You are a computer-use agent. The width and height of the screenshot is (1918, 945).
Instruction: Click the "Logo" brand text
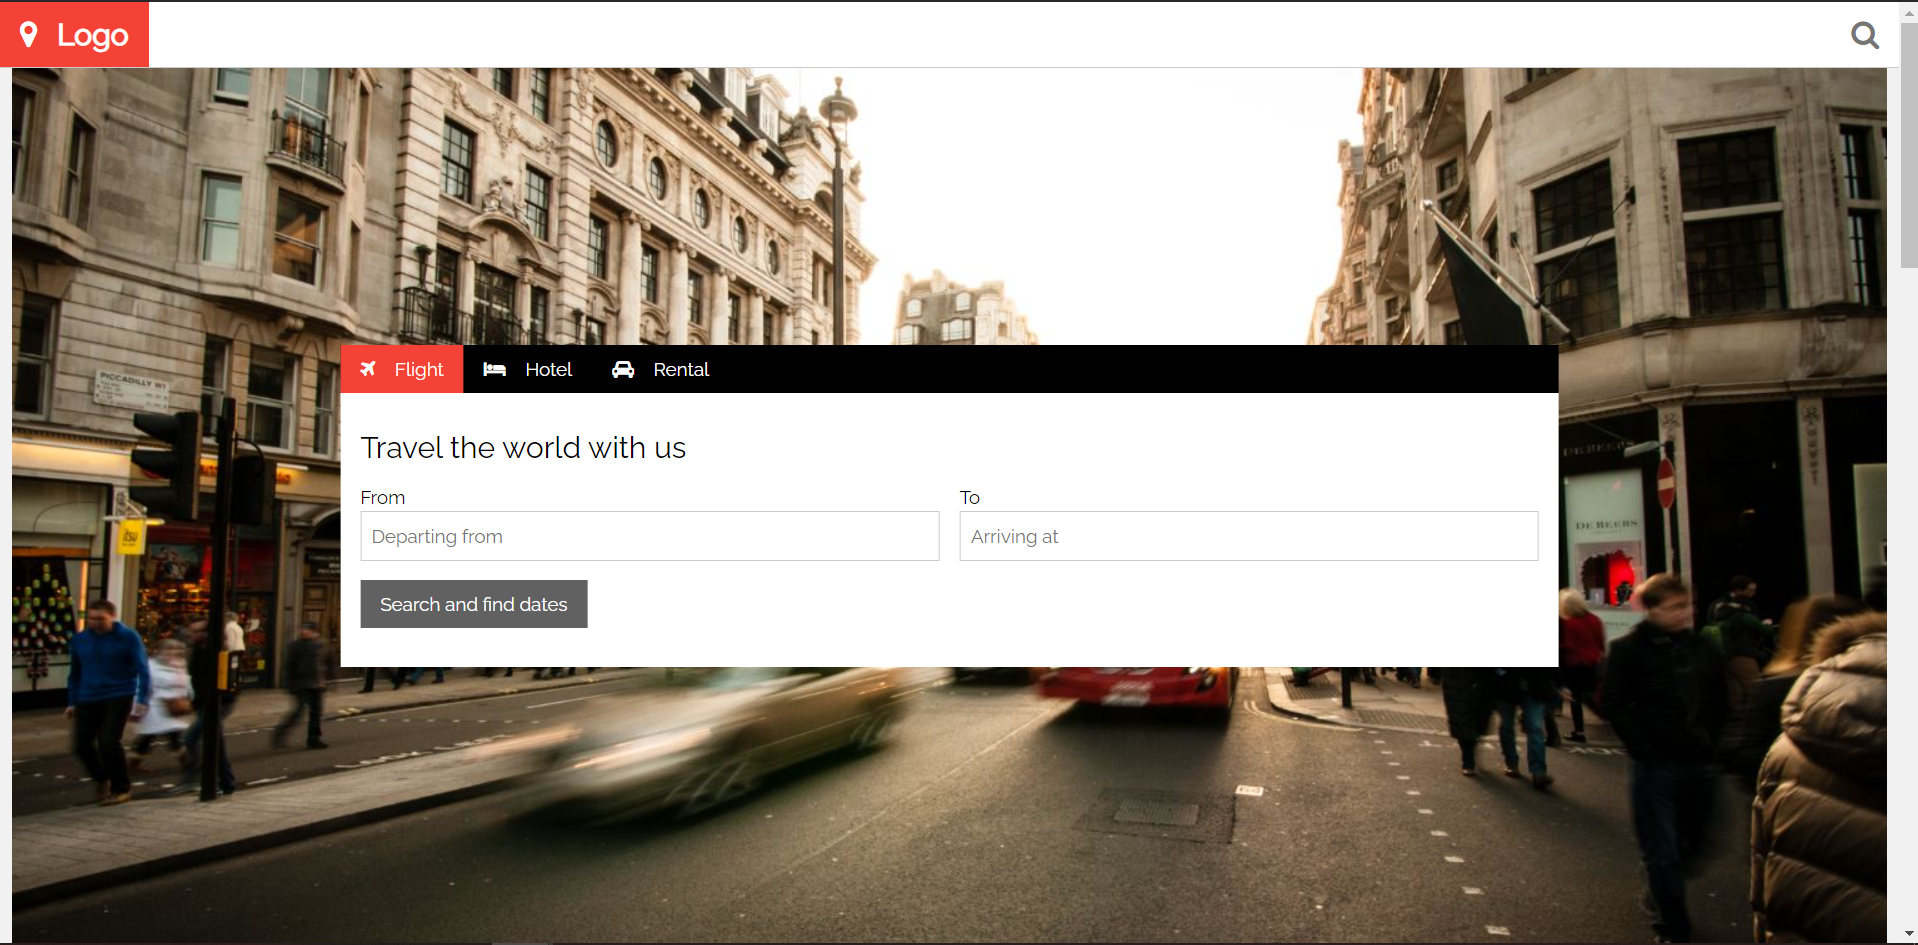pyautogui.click(x=92, y=36)
